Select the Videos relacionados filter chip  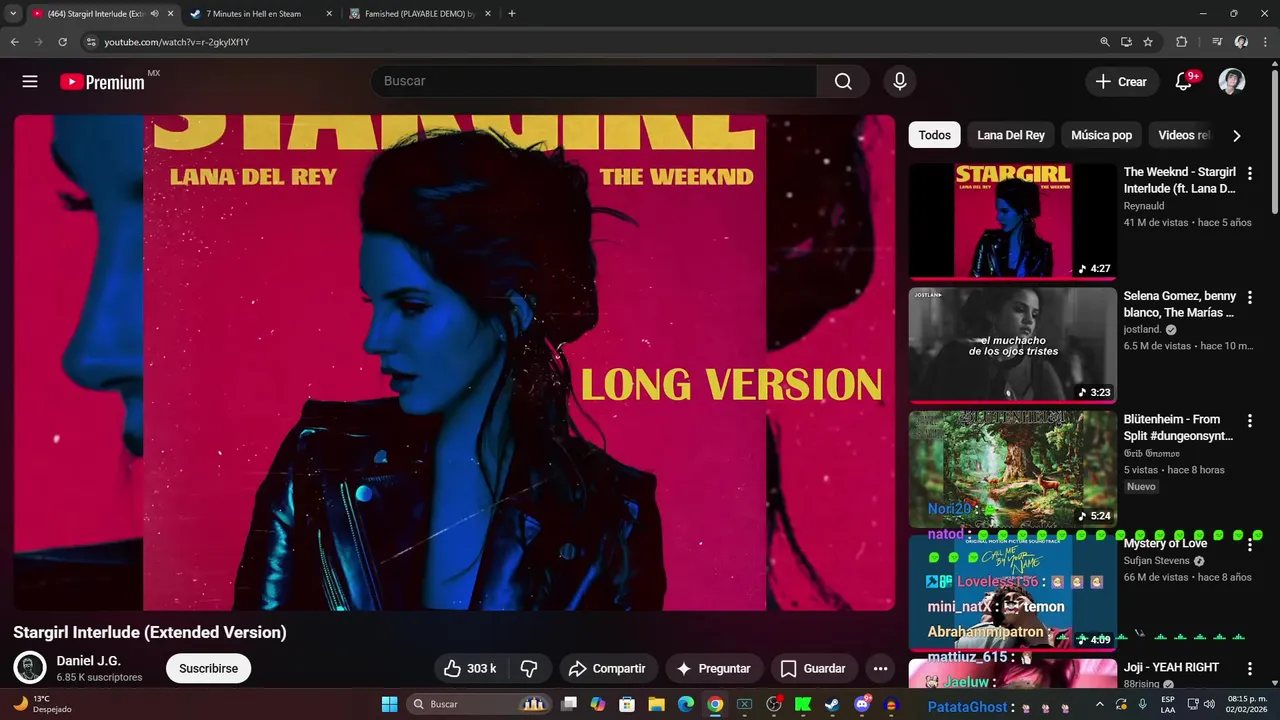[x=1184, y=135]
